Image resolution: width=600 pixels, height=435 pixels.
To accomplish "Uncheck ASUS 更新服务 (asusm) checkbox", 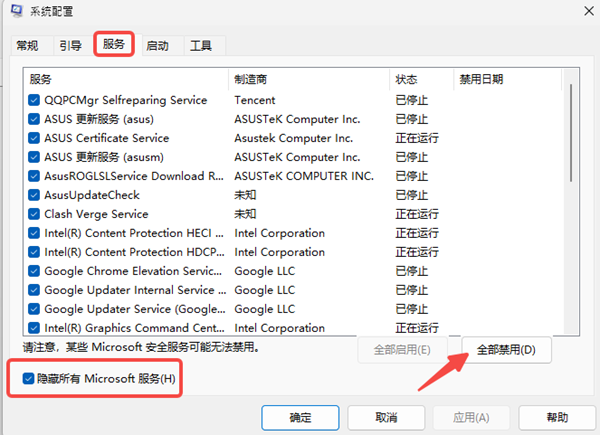I will pos(34,157).
